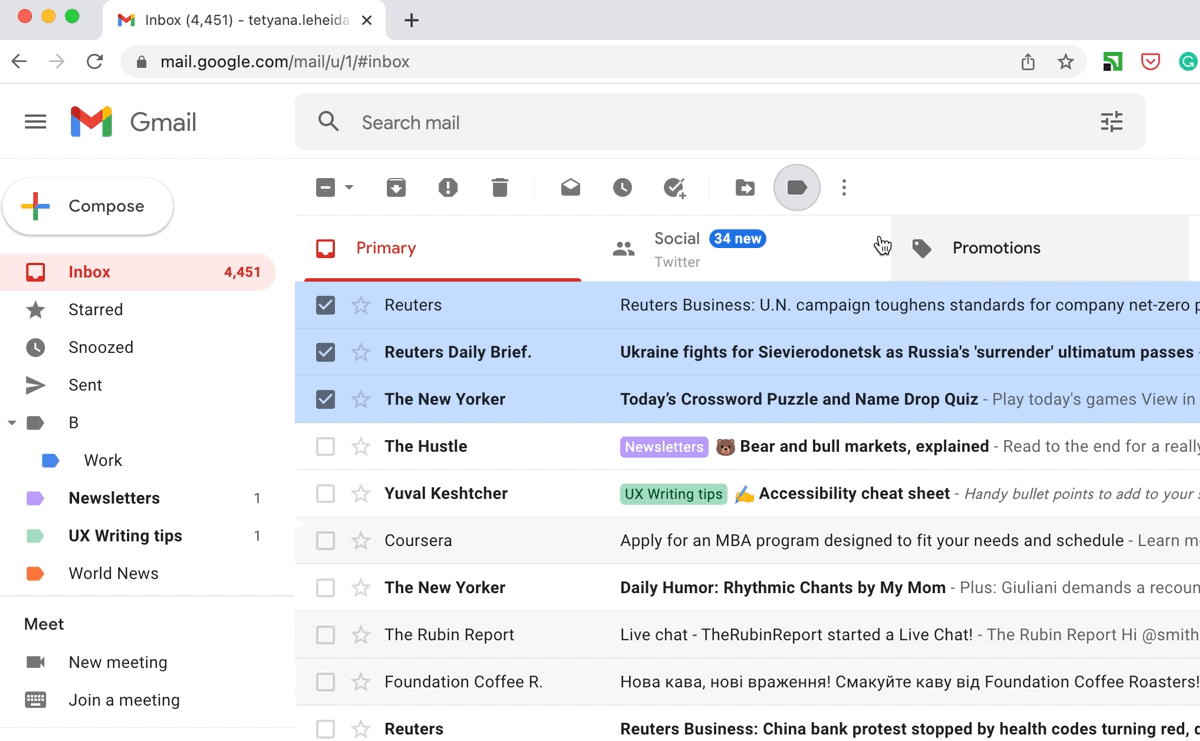Toggle the master select checkbox

point(325,188)
